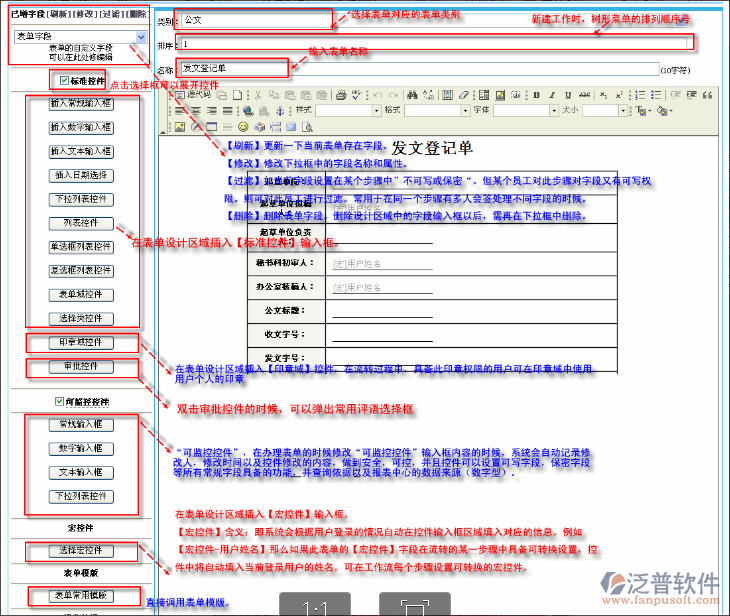Click the Insert Table icon

pos(212,127)
